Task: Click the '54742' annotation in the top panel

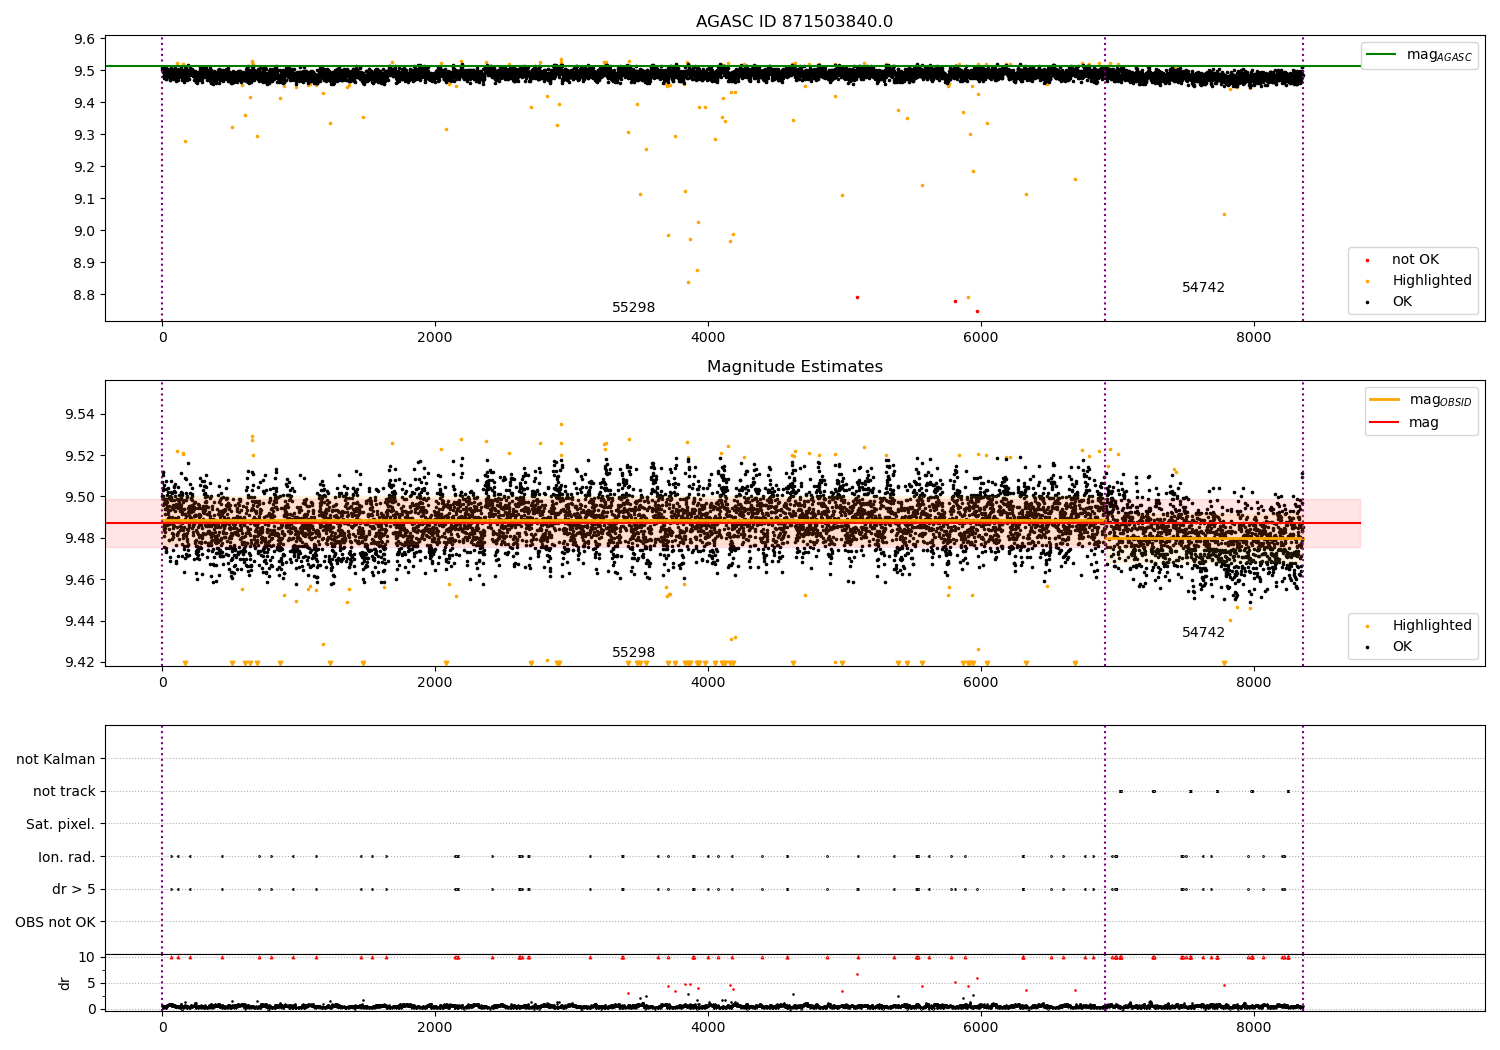Action: click(x=1203, y=288)
